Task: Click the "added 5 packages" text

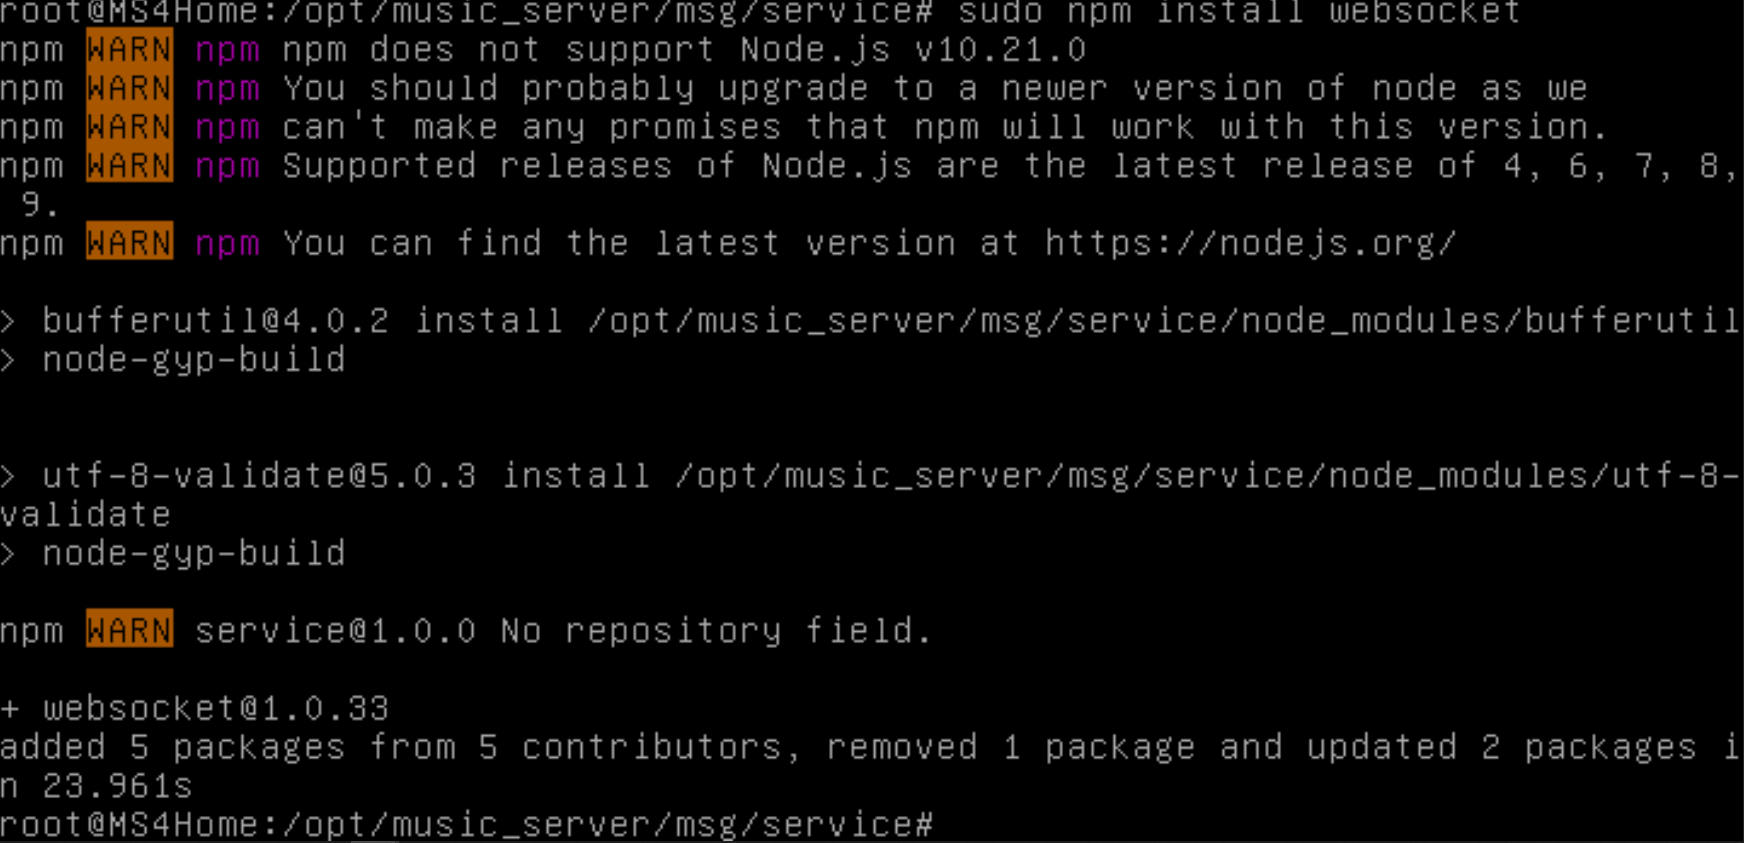Action: point(172,747)
